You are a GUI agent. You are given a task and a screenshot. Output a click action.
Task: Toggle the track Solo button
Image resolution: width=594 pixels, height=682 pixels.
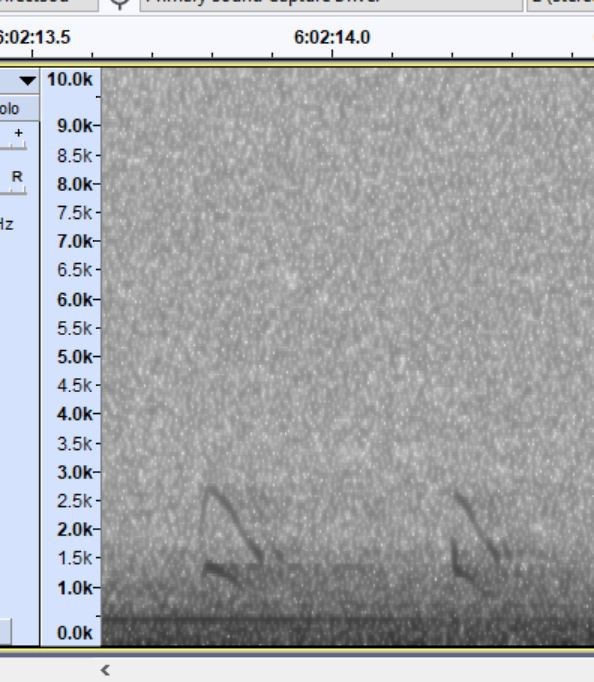click(x=19, y=109)
